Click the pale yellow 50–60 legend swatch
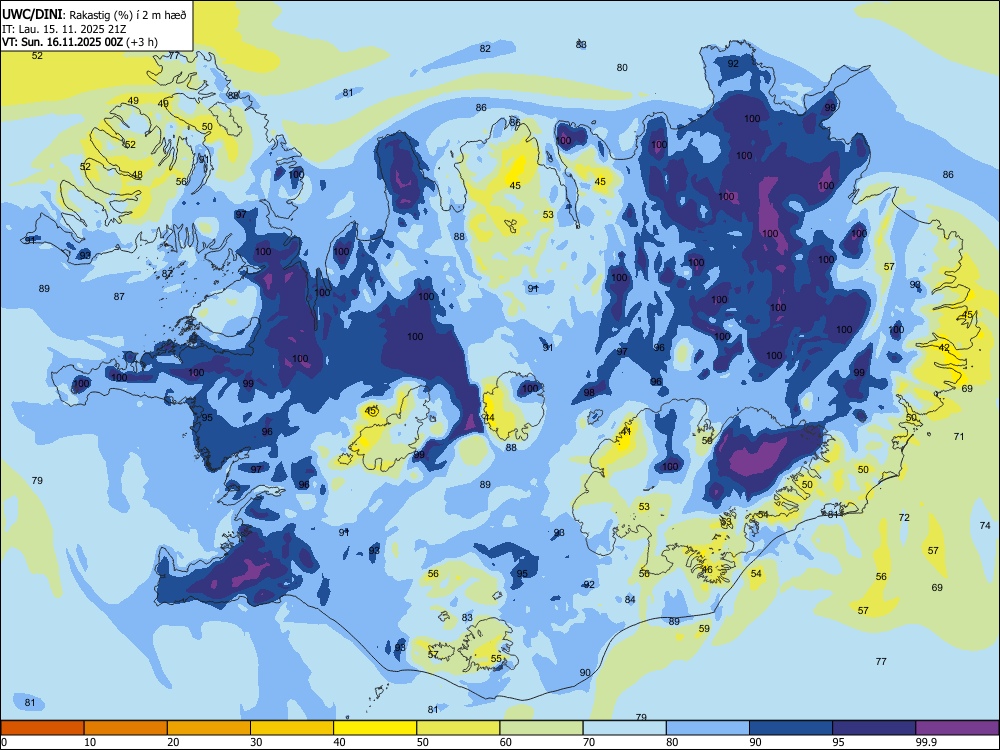This screenshot has width=1000, height=750. pos(458,728)
